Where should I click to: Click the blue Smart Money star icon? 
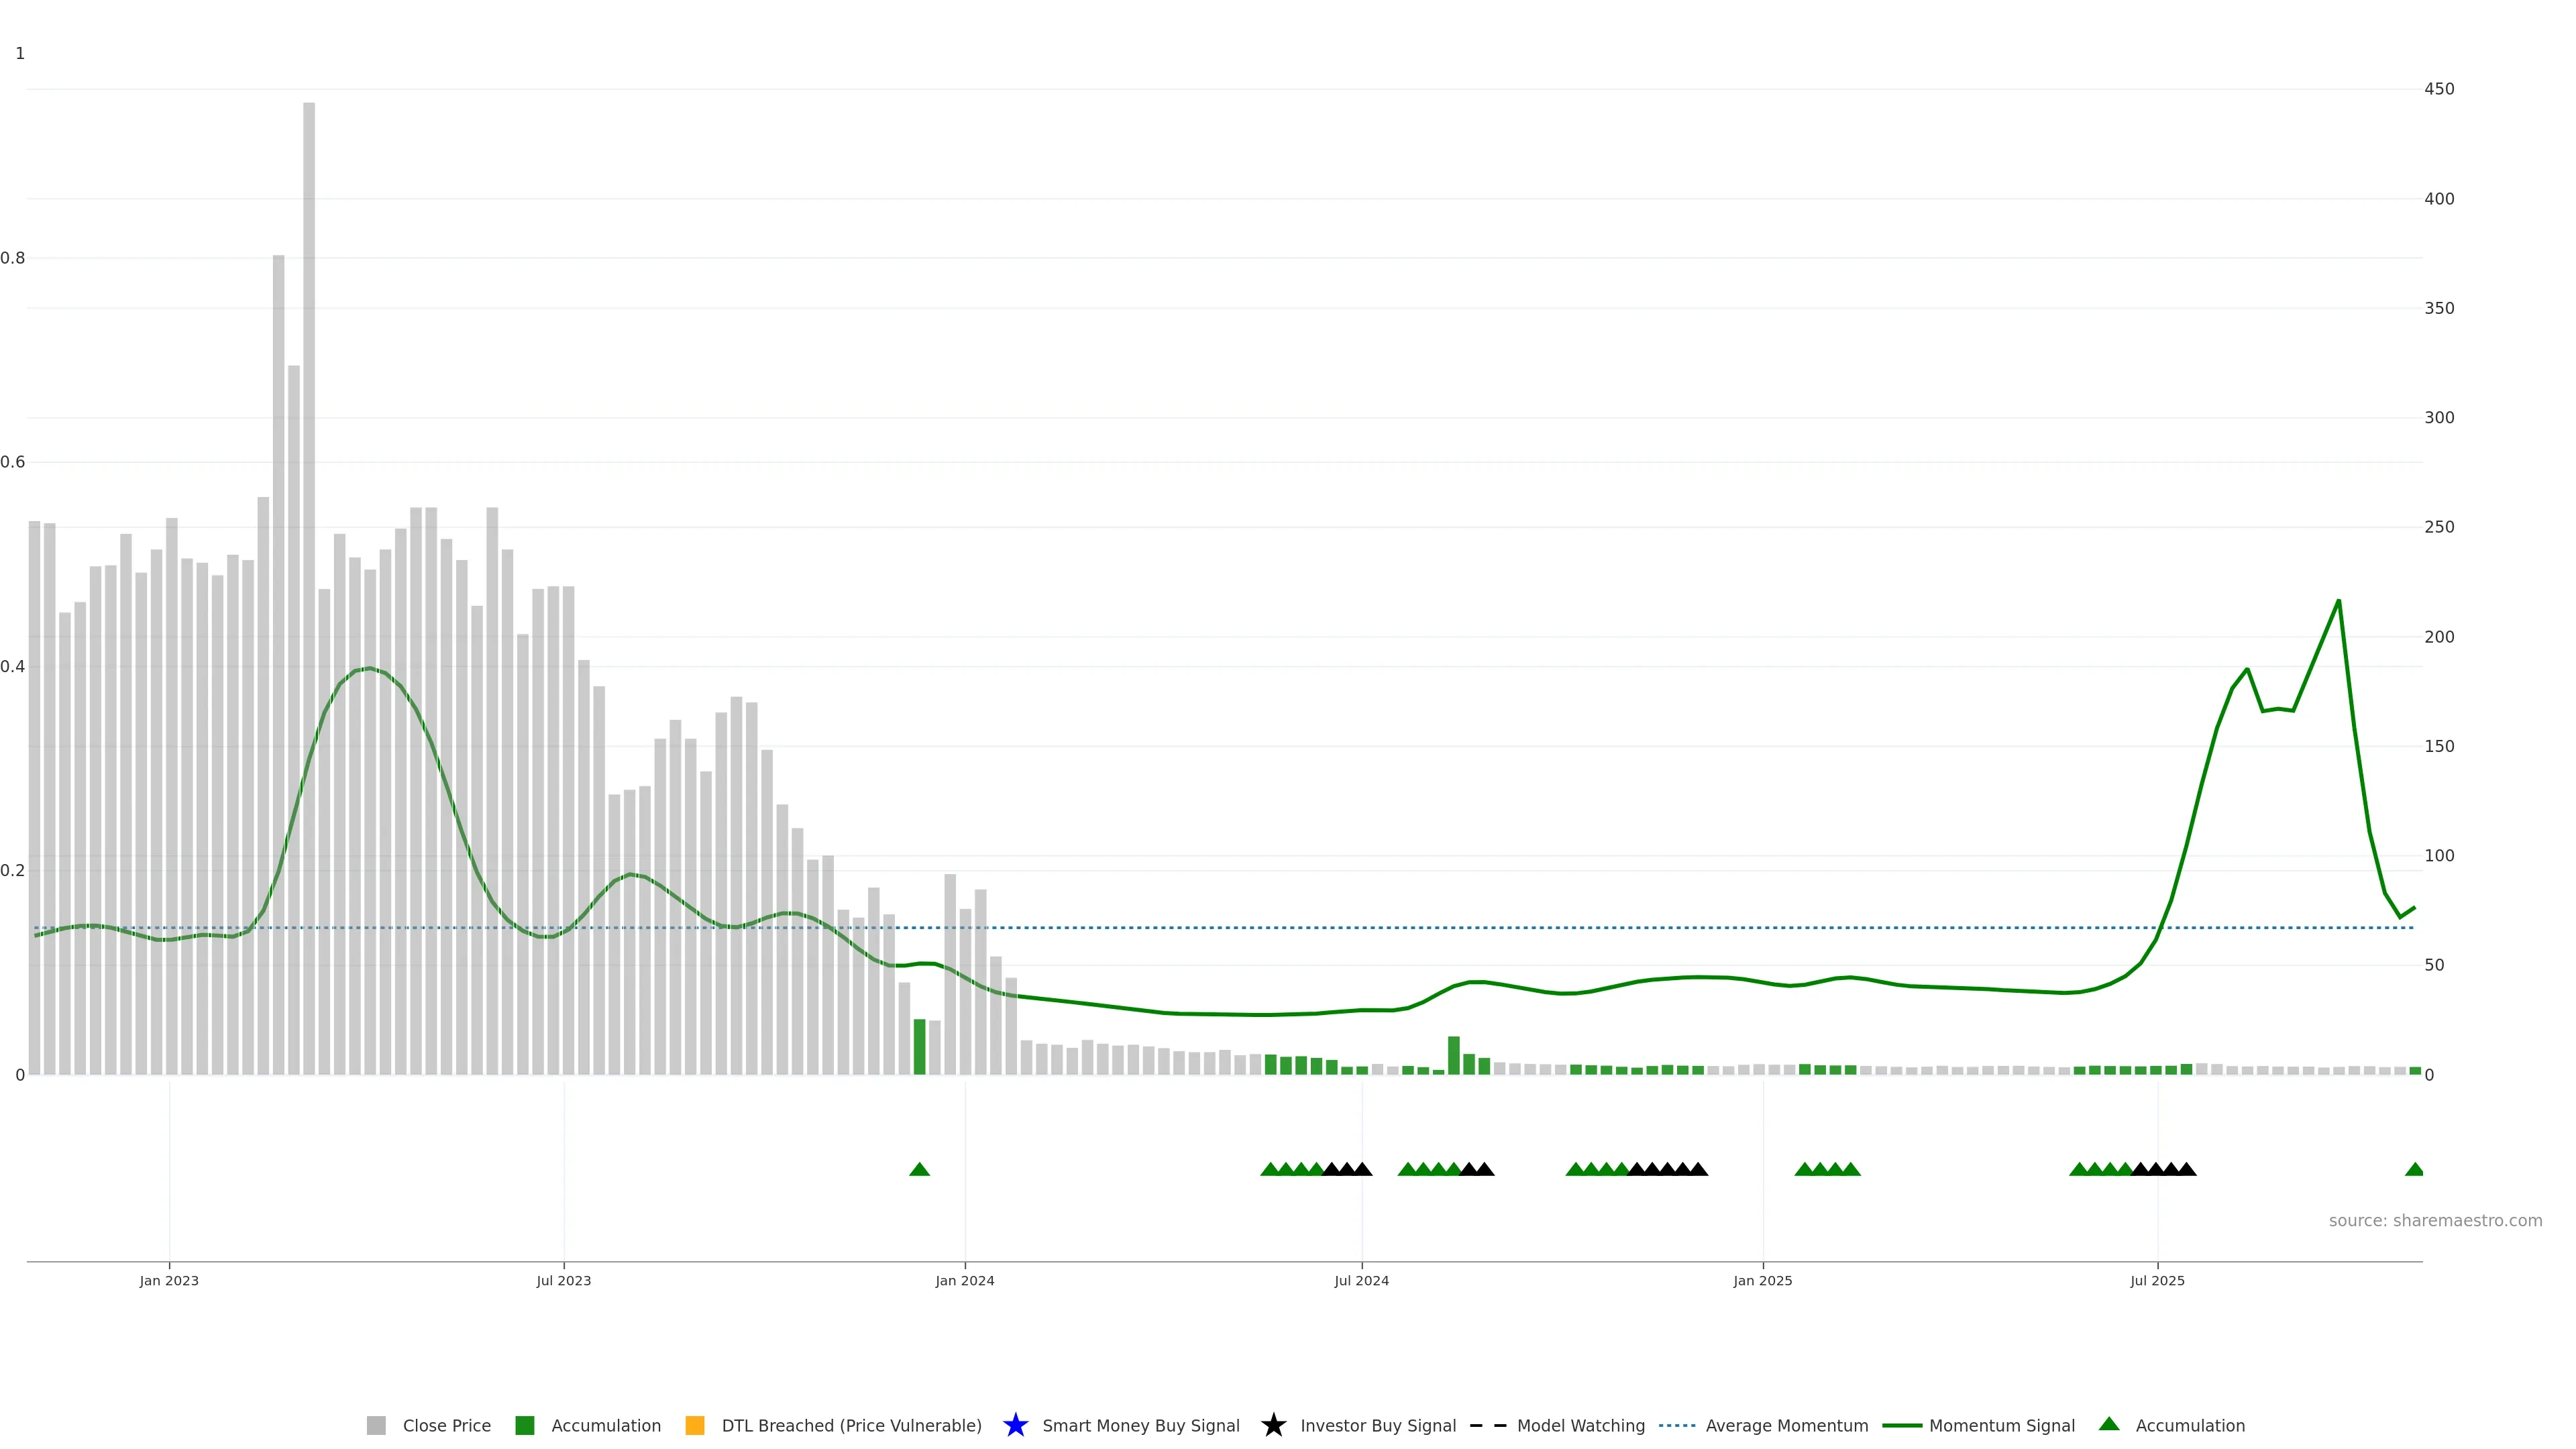[x=1015, y=1425]
